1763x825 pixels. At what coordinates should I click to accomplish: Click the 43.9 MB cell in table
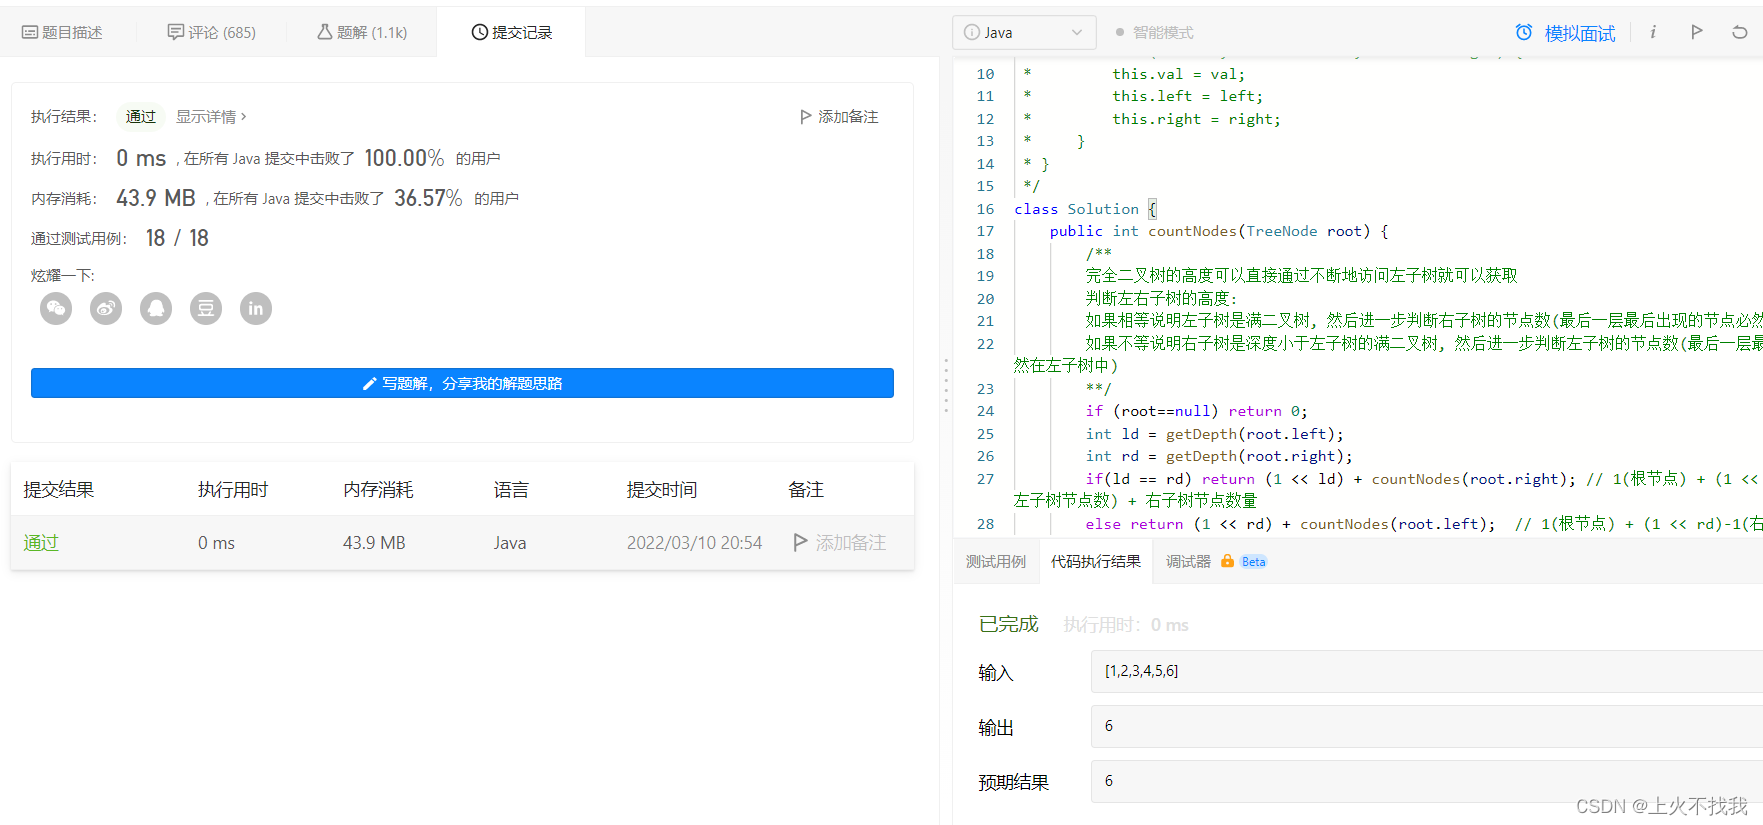(374, 542)
